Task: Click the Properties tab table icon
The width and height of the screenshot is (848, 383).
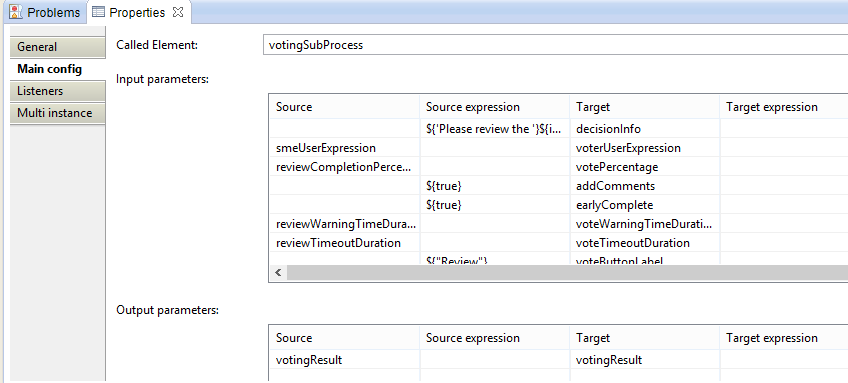Action: point(99,12)
